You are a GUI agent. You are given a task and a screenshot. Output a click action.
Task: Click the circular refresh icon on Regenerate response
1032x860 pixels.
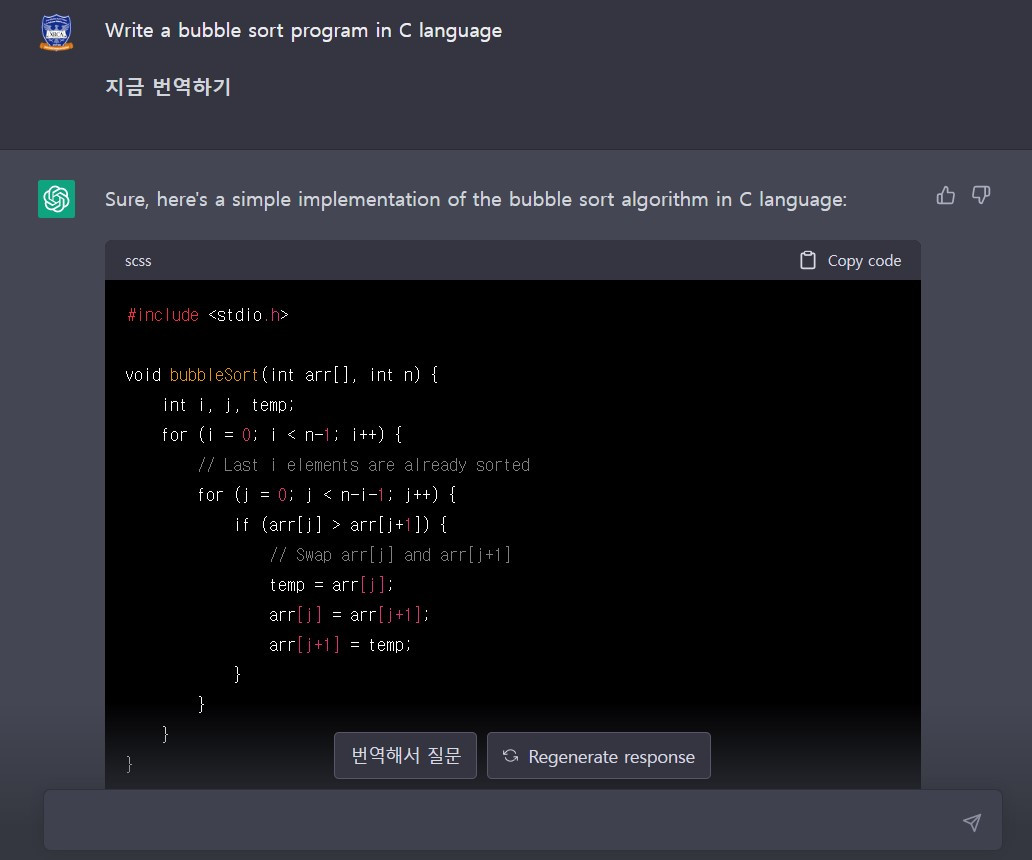pos(510,757)
